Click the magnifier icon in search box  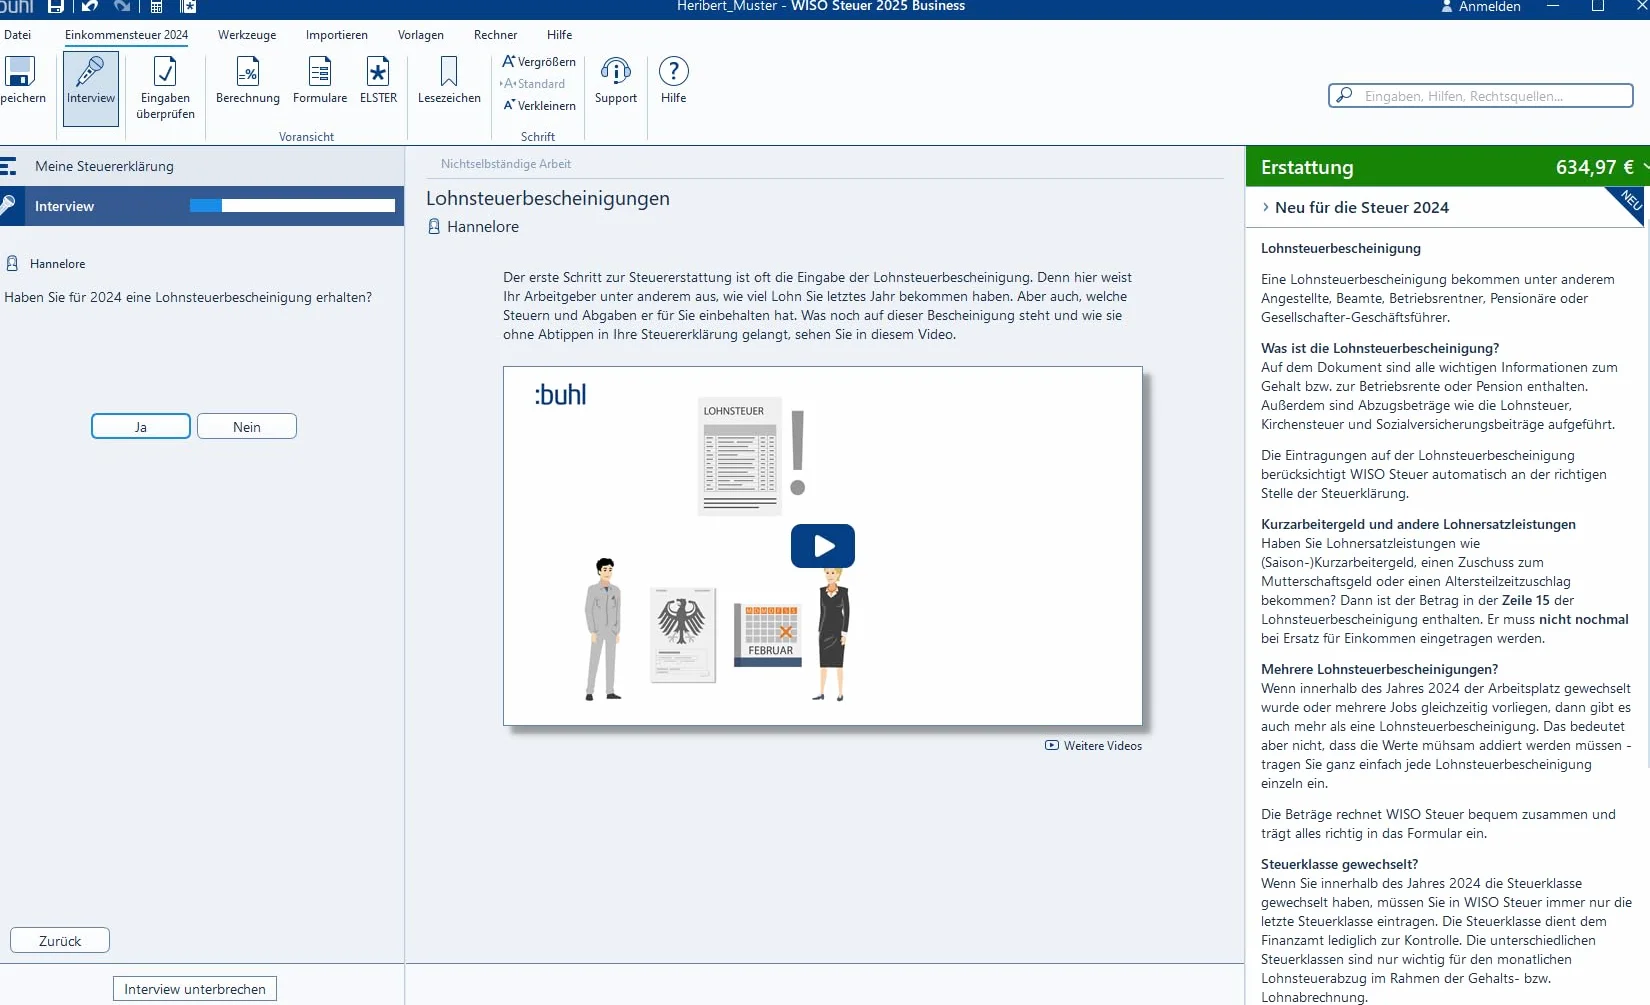(x=1345, y=96)
